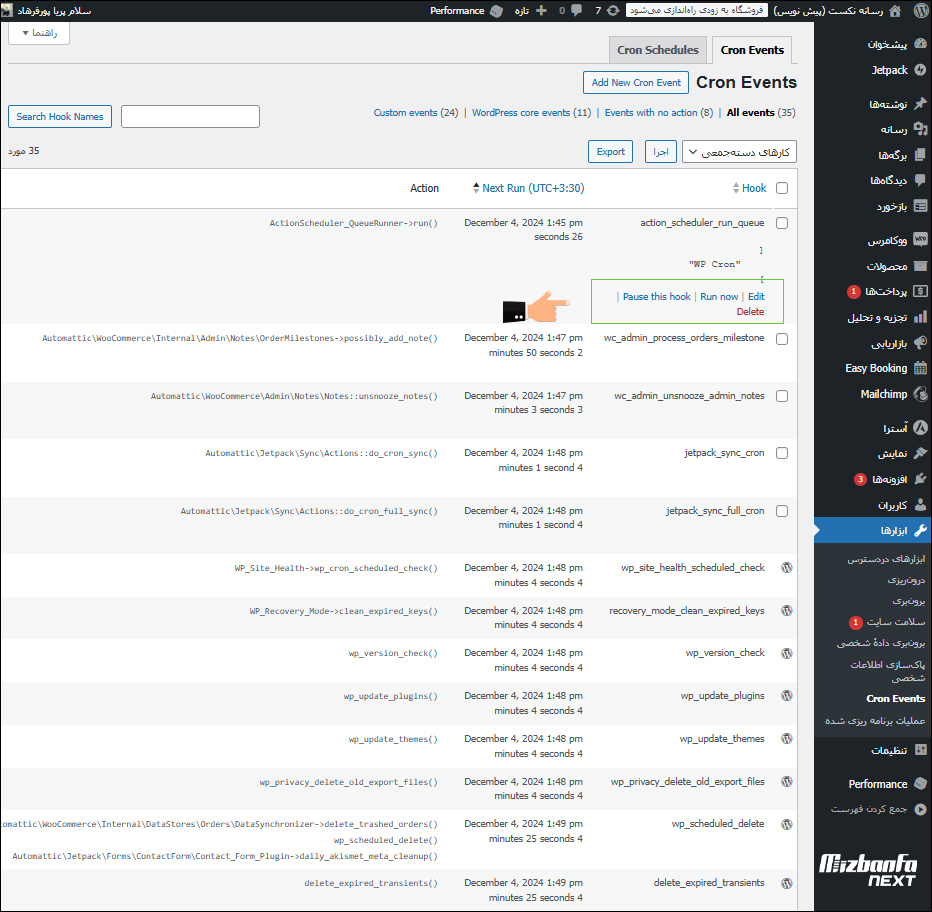Open Plugins (افزونه‌ها) plug icon

[x=920, y=479]
